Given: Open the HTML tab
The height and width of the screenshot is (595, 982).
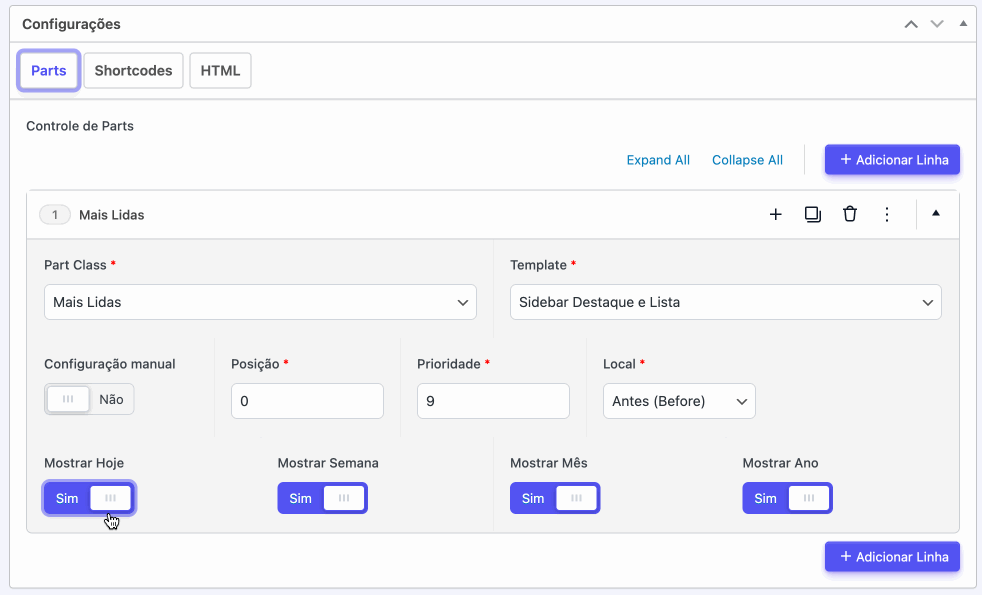Looking at the screenshot, I should click(x=220, y=71).
